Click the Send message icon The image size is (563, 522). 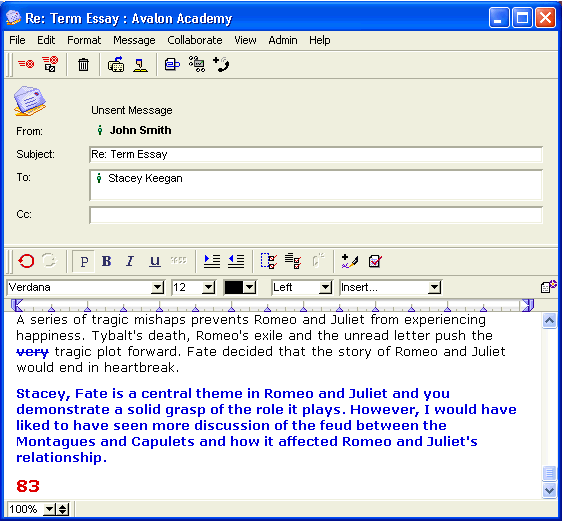(x=26, y=64)
